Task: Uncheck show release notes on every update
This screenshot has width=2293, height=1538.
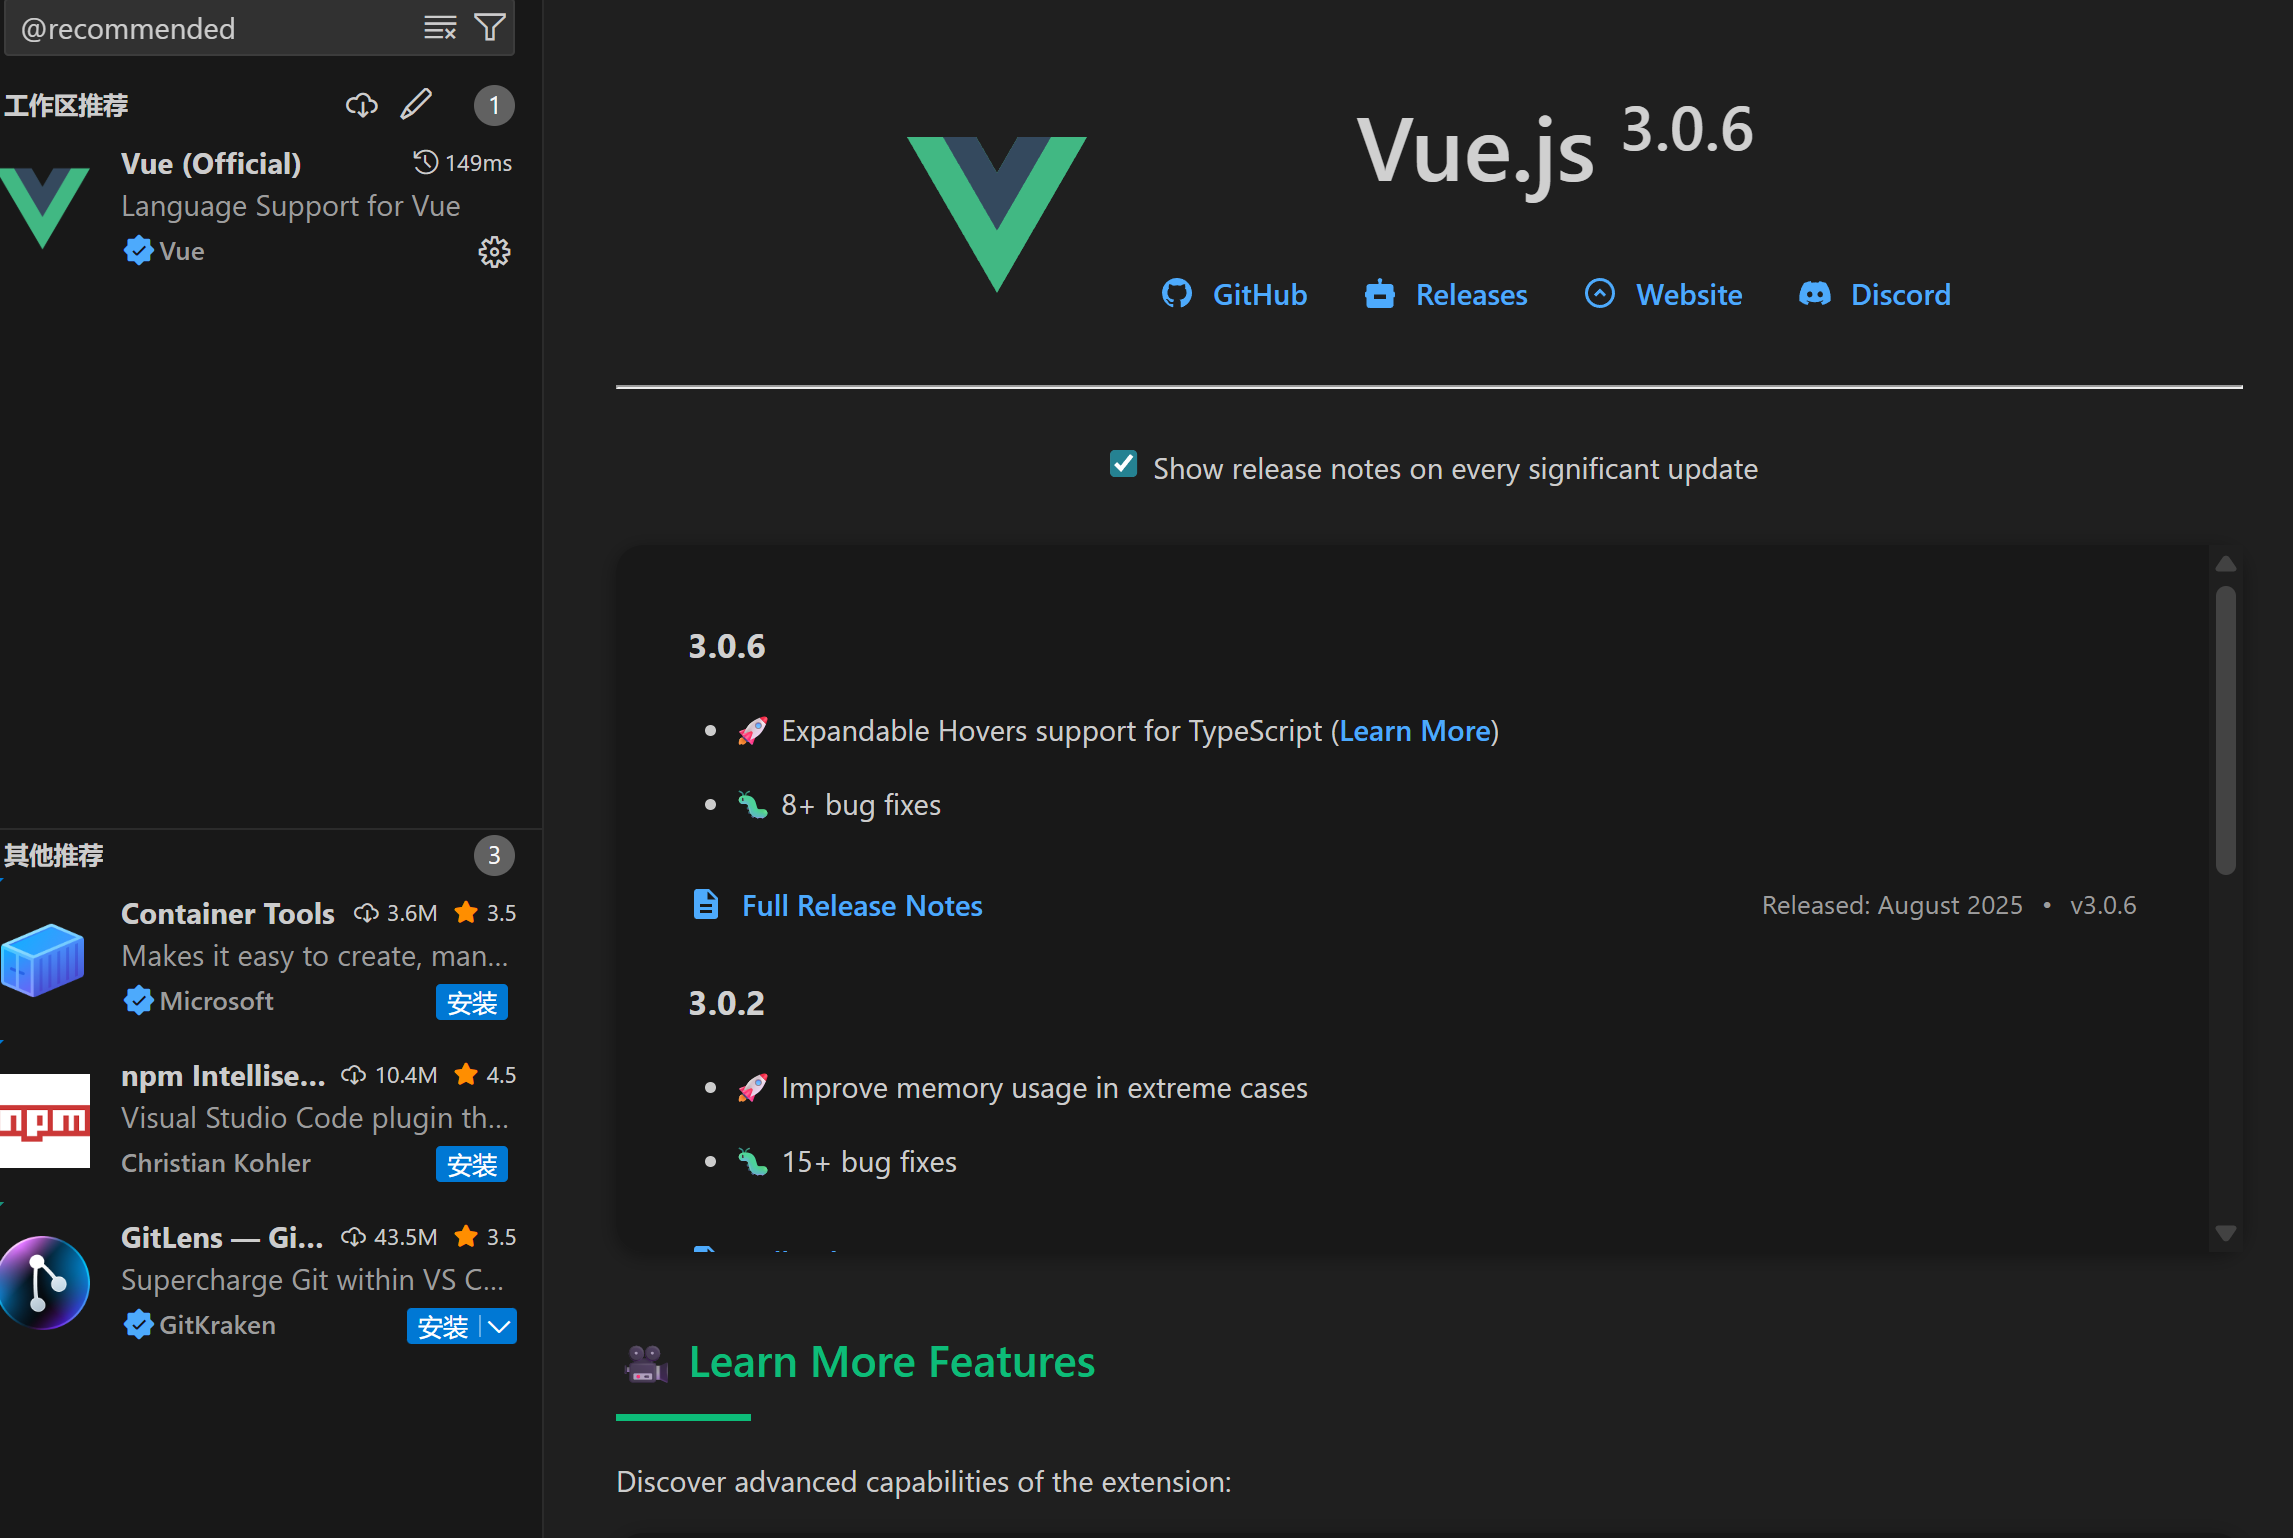Action: pyautogui.click(x=1123, y=464)
